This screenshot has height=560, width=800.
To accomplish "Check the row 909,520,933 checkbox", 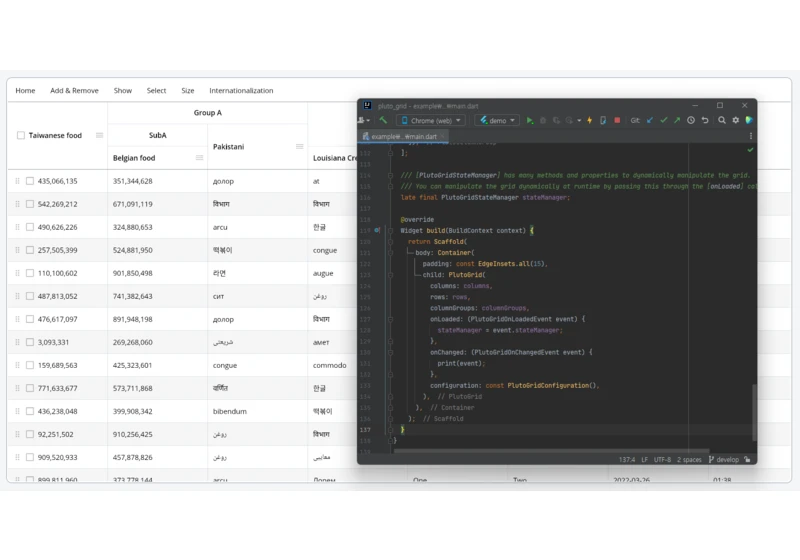I will point(30,457).
